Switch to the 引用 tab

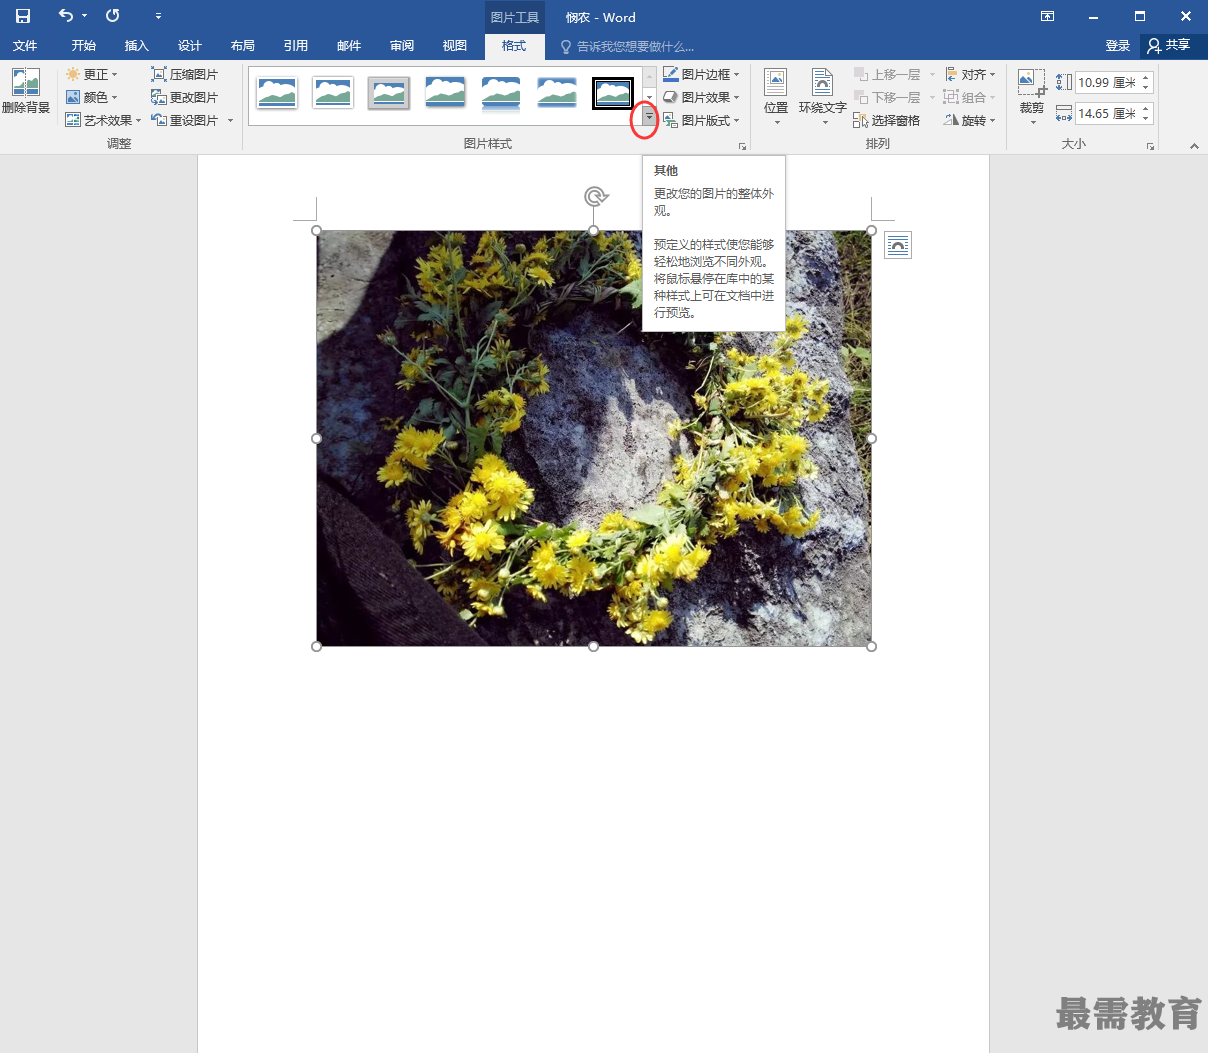(296, 46)
